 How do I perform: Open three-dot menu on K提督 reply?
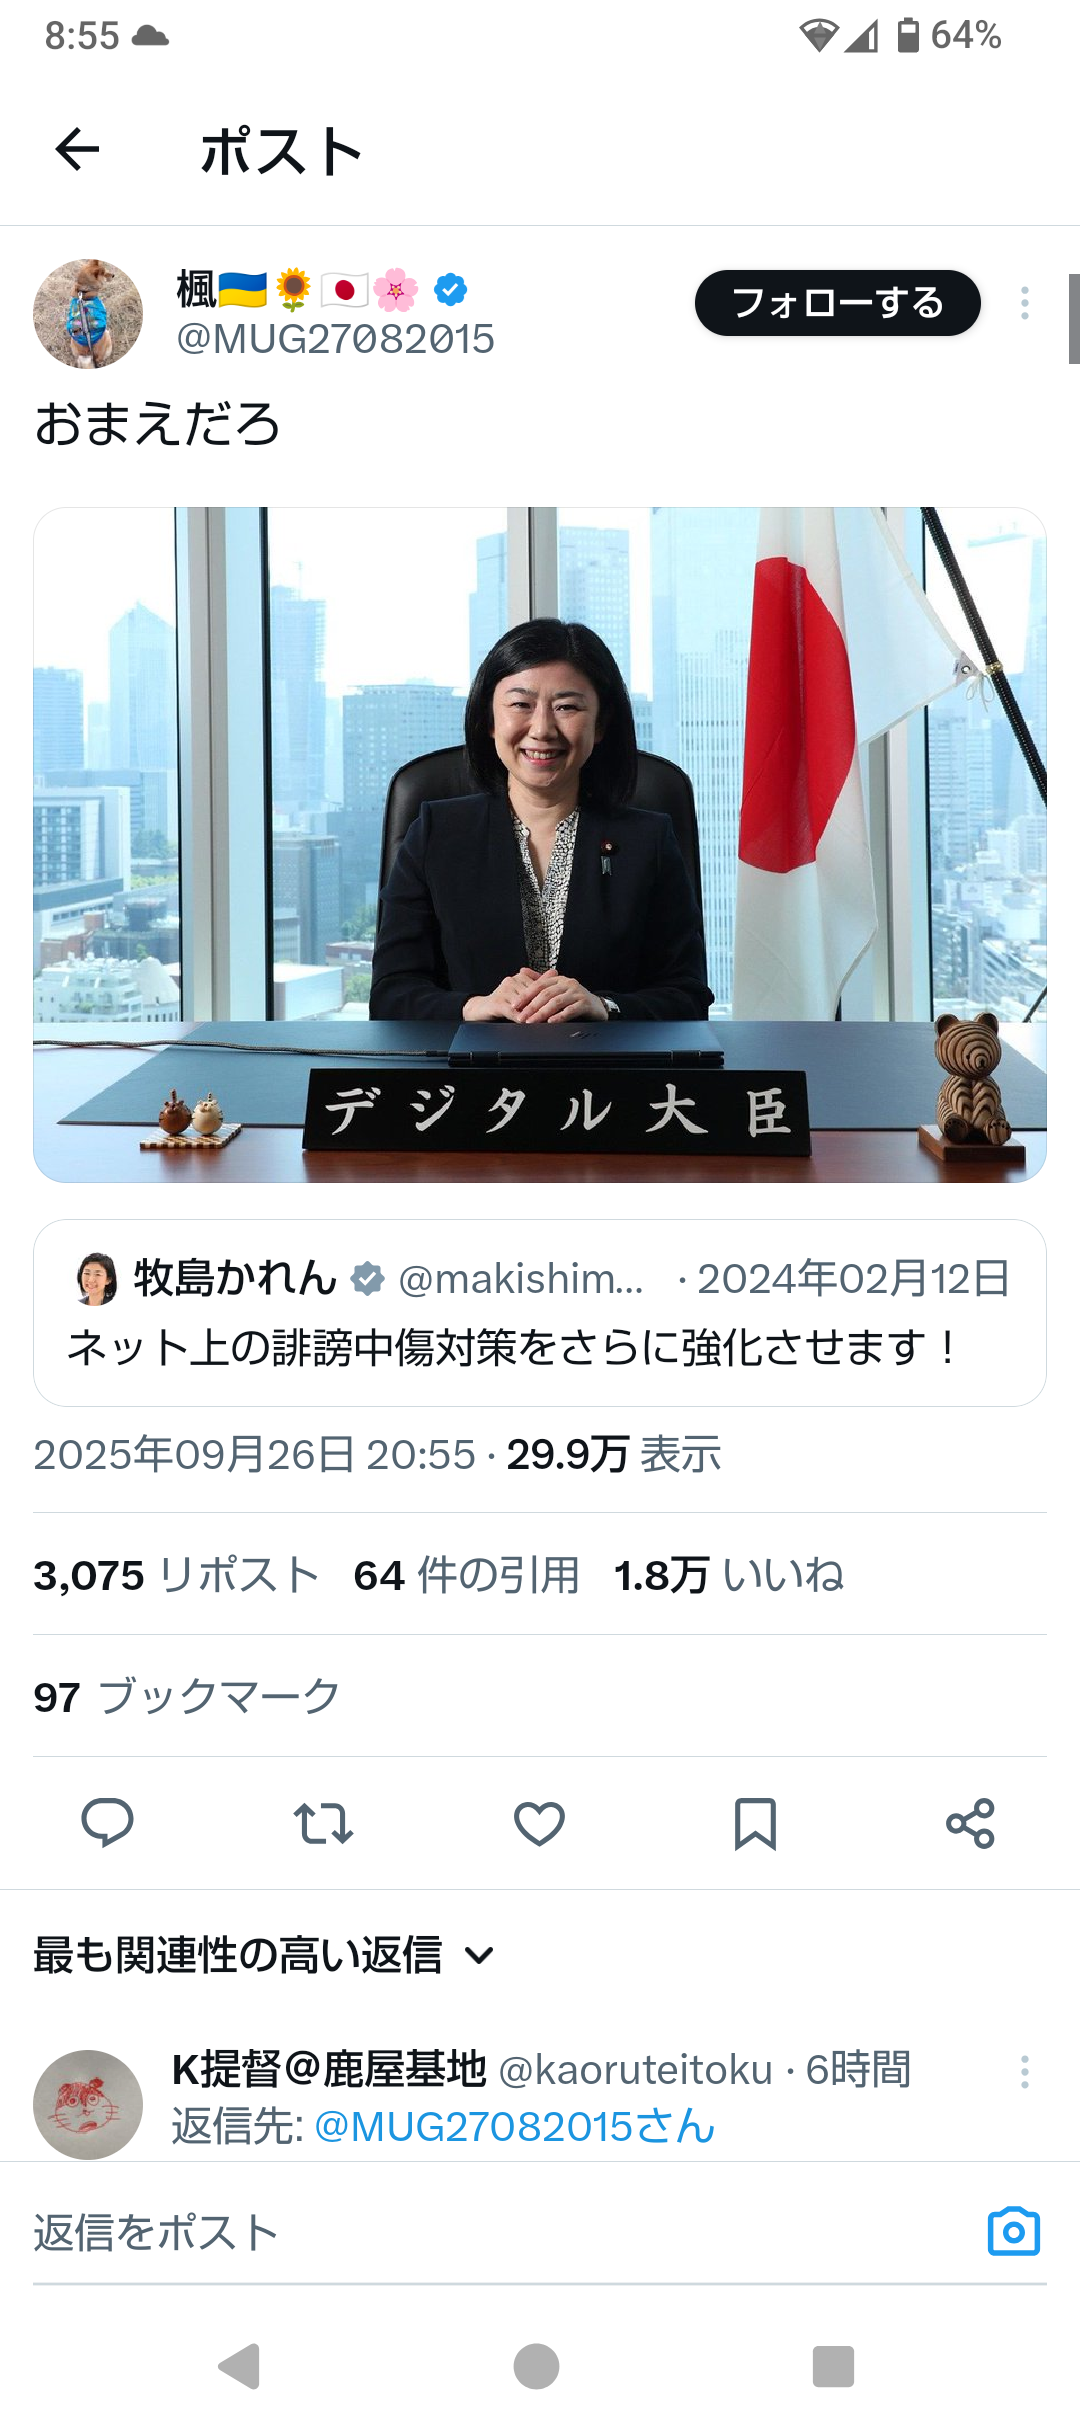tap(1025, 2072)
